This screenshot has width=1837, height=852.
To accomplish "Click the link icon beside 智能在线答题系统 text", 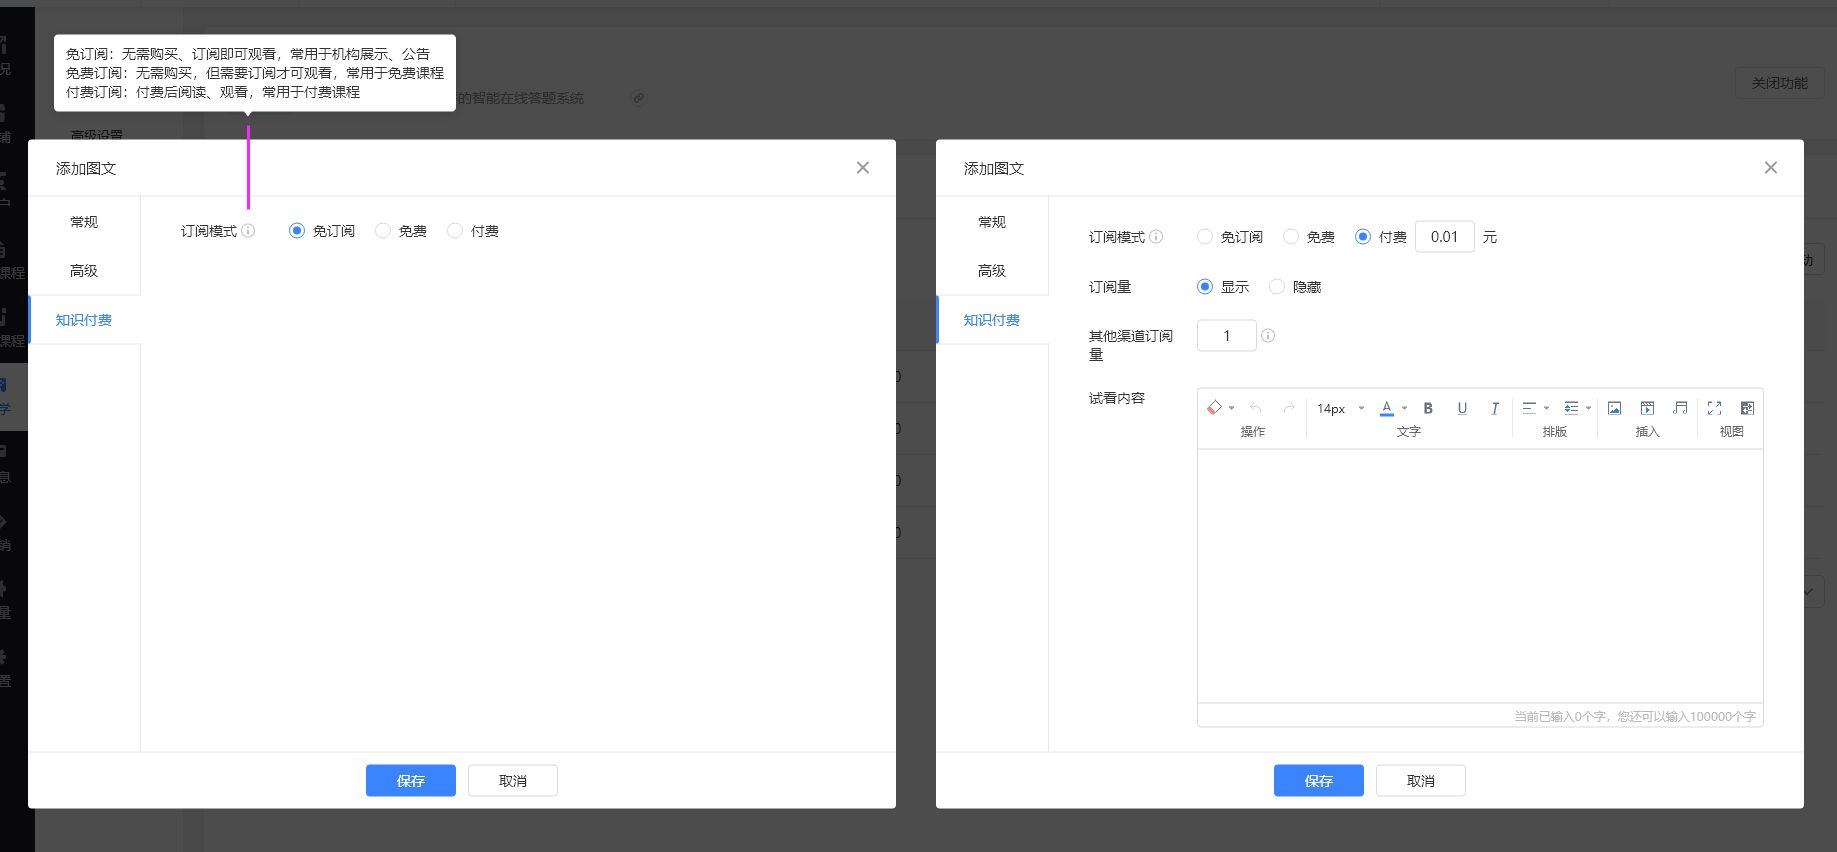I will tap(638, 98).
